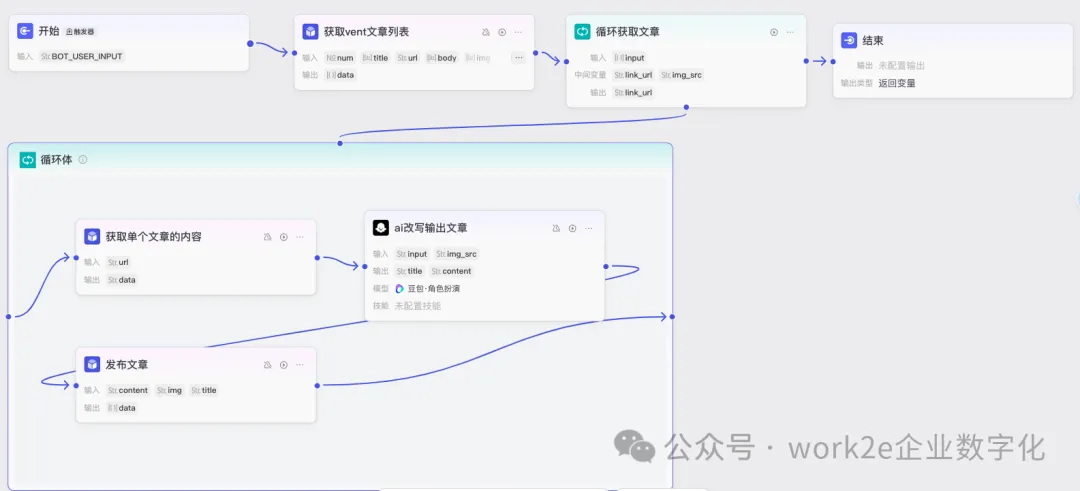Expand hidden input parameters of 获取vent文章列表

point(518,58)
